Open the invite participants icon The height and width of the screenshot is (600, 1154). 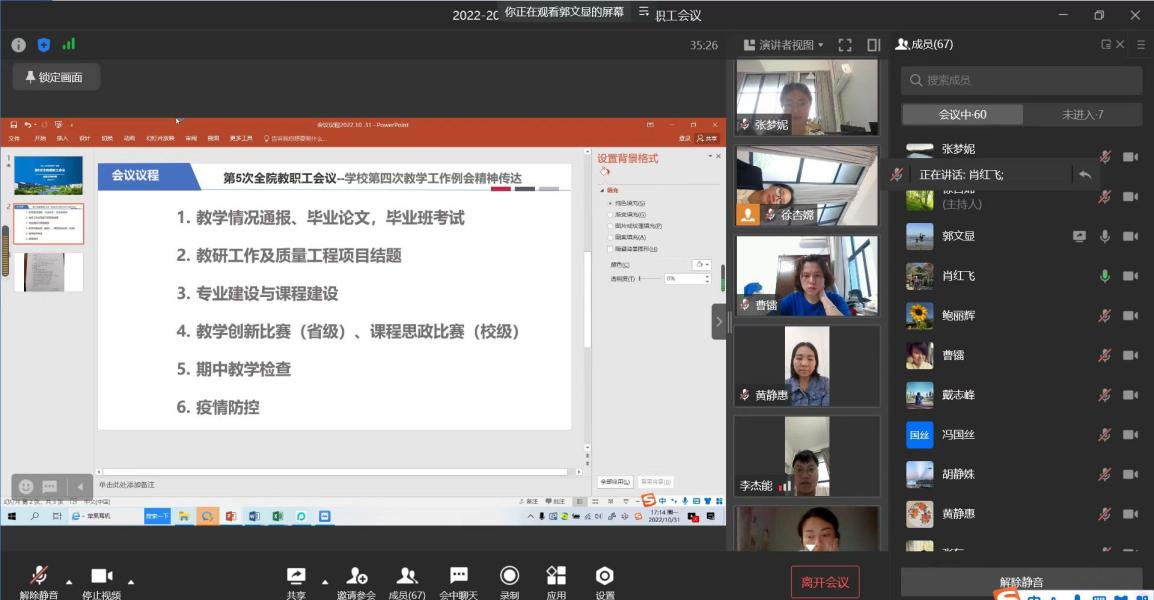click(357, 576)
